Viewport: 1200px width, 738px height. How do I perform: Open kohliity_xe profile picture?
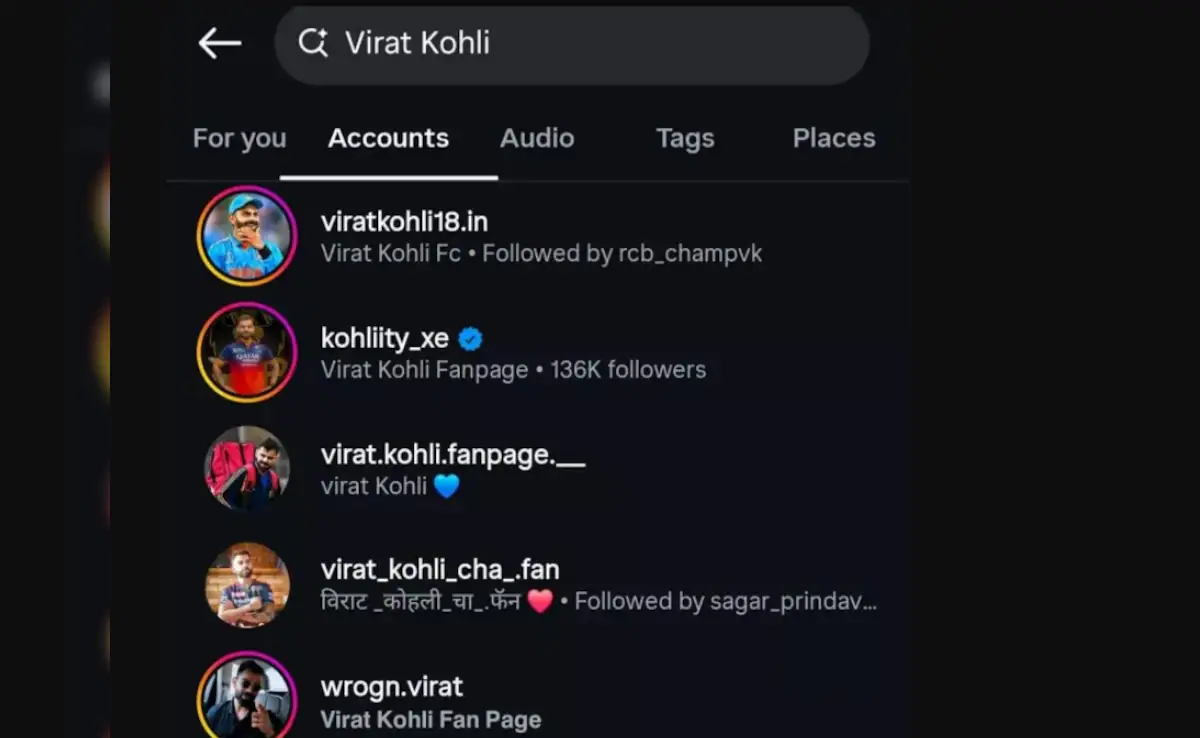pos(246,352)
